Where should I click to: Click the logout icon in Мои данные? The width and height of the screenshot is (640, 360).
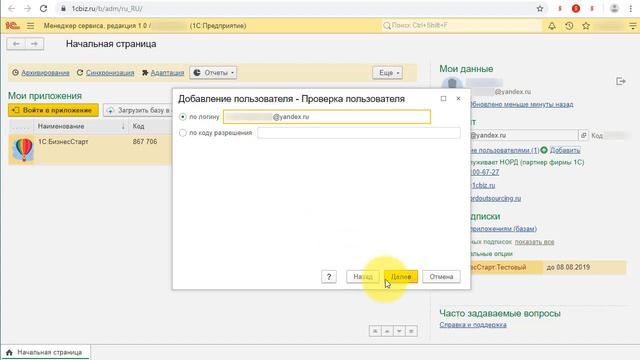tap(621, 81)
